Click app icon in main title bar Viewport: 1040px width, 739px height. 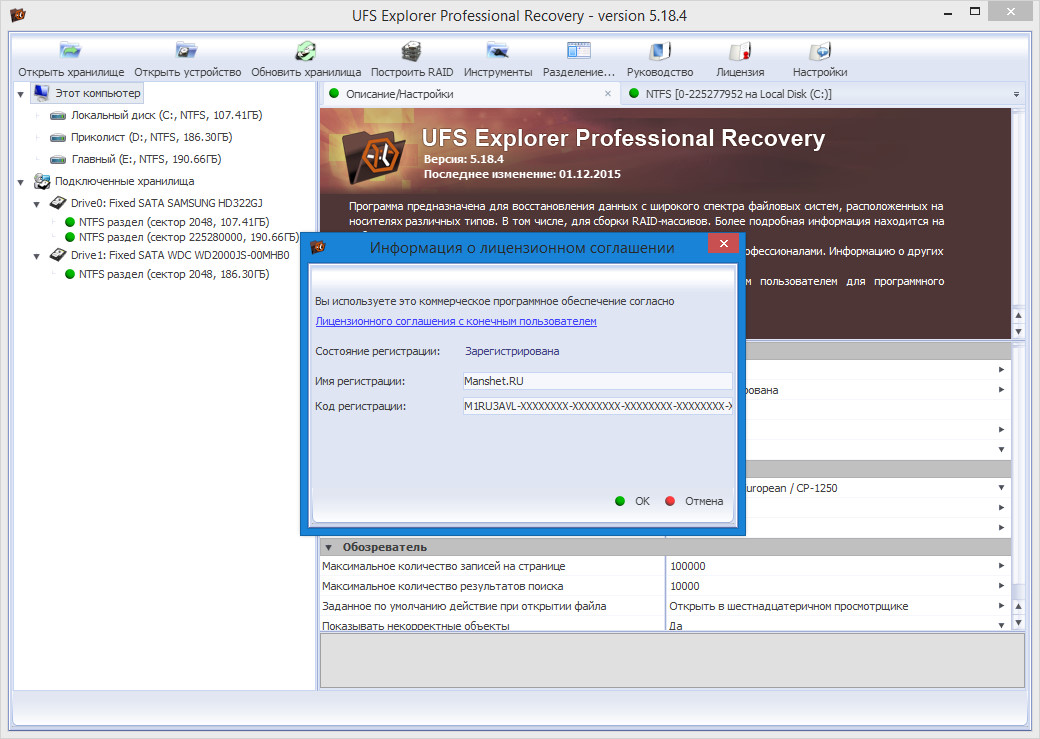click(18, 14)
